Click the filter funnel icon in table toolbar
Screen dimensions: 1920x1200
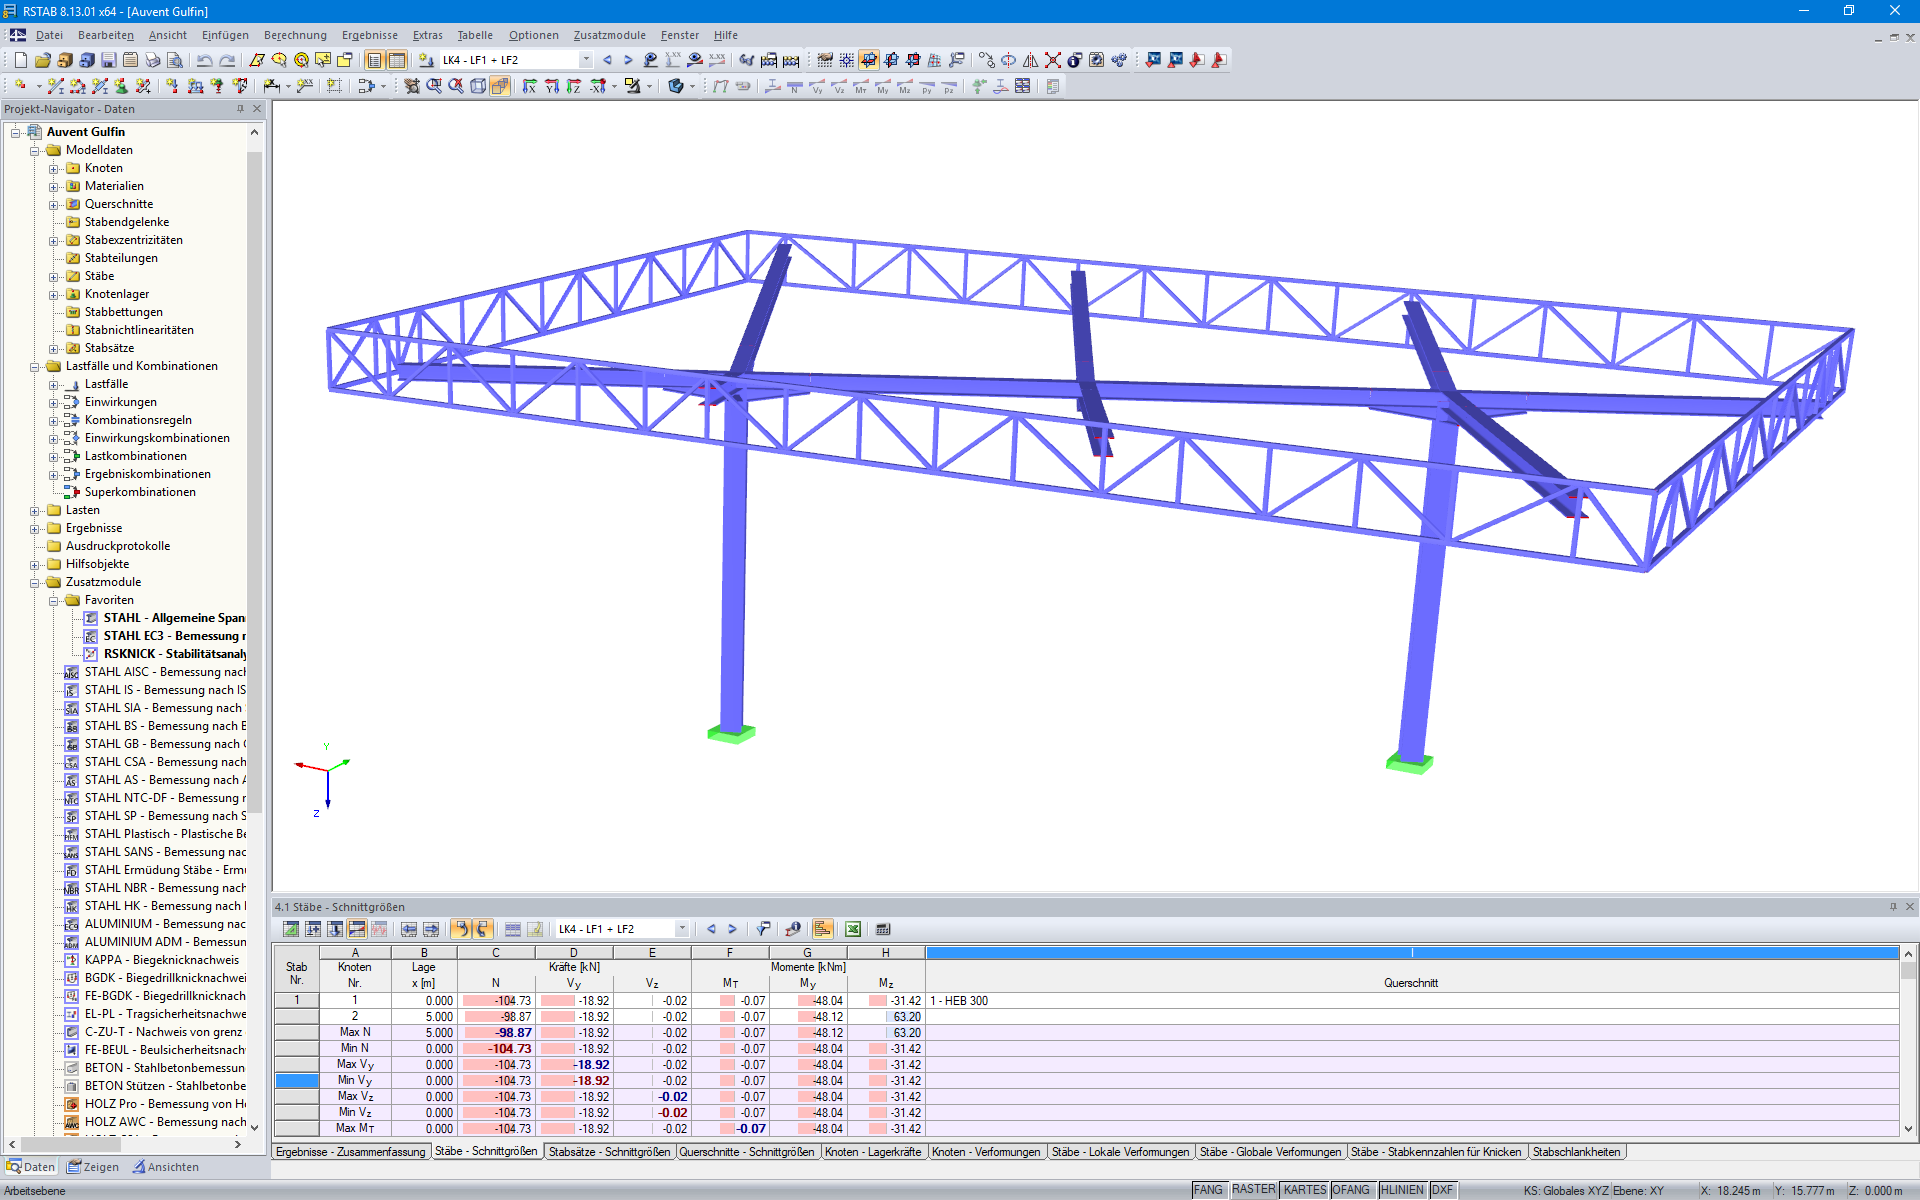coord(763,929)
